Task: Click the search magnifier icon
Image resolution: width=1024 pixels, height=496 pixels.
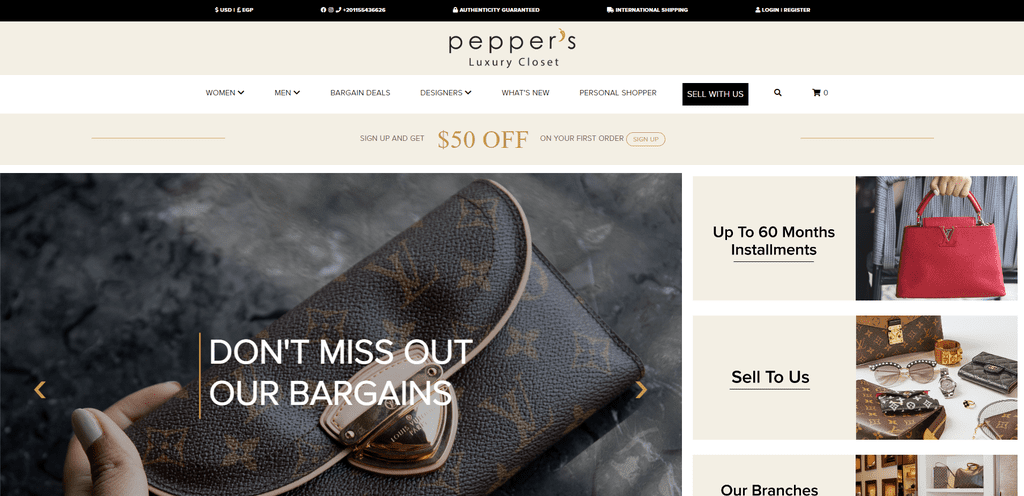Action: tap(778, 93)
